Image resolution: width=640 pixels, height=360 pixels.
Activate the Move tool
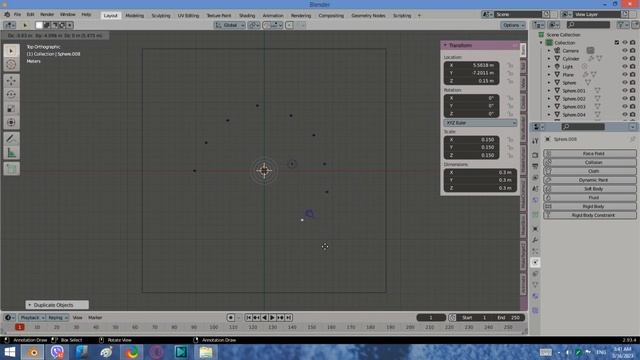point(11,80)
